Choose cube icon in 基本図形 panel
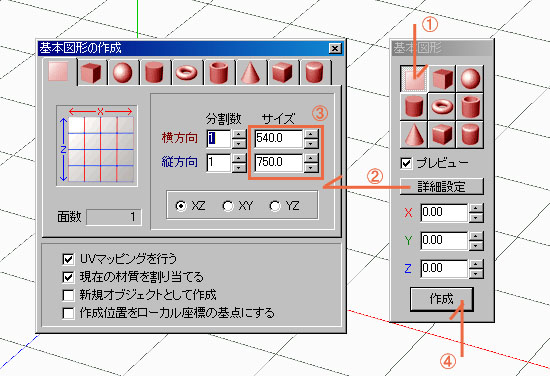The width and height of the screenshot is (550, 376). pos(442,79)
